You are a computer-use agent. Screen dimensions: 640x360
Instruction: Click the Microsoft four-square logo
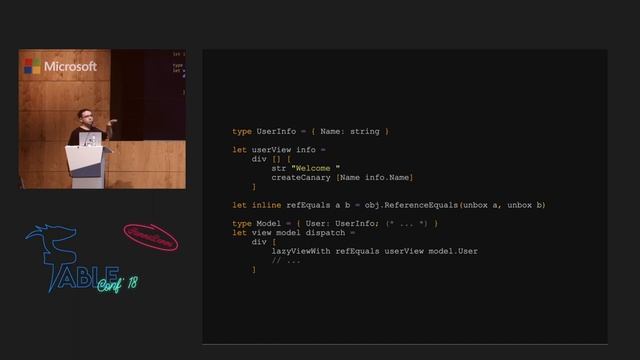[32, 66]
